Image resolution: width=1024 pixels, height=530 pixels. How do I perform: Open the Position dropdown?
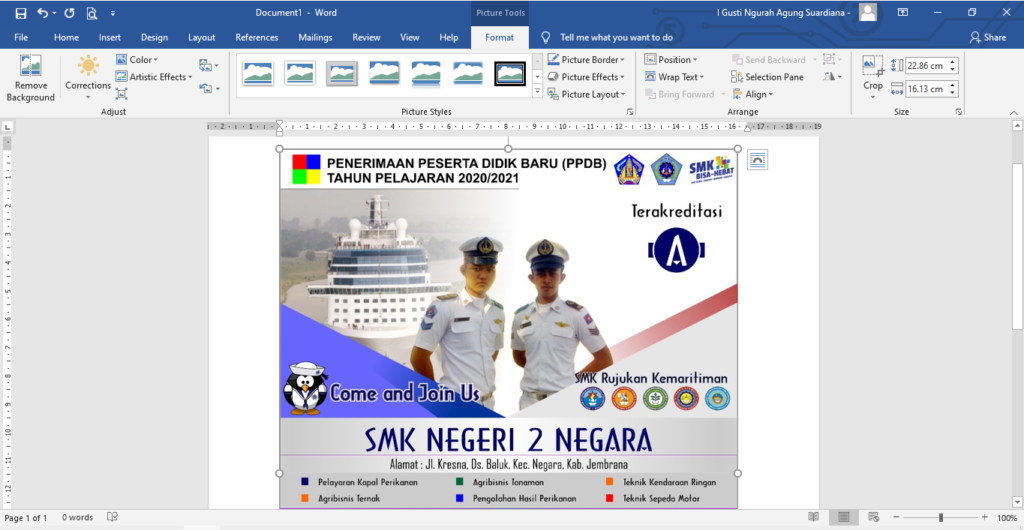point(671,59)
